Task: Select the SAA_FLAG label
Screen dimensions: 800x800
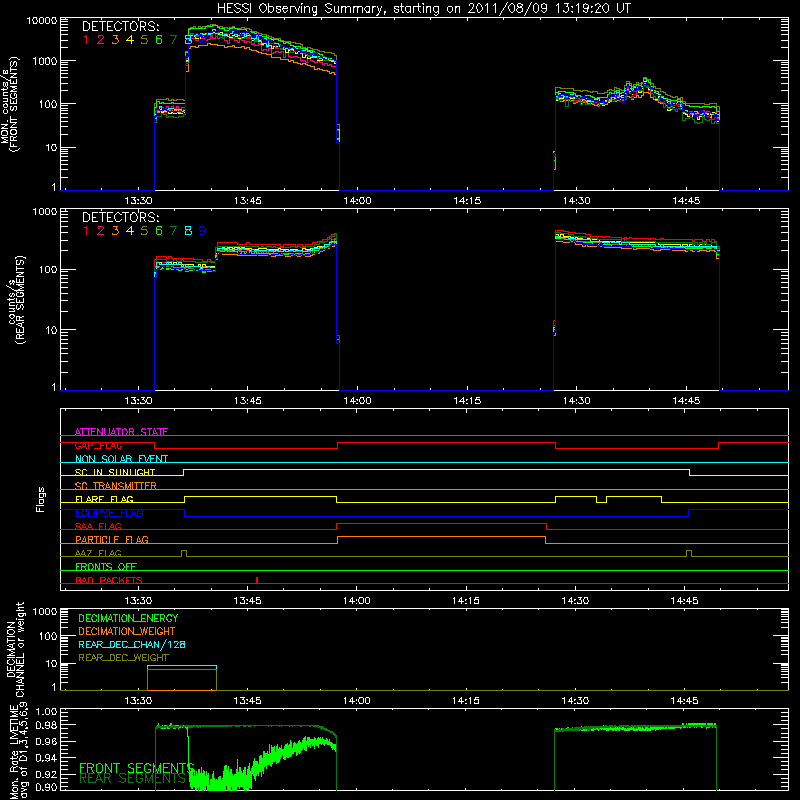Action: click(x=98, y=526)
